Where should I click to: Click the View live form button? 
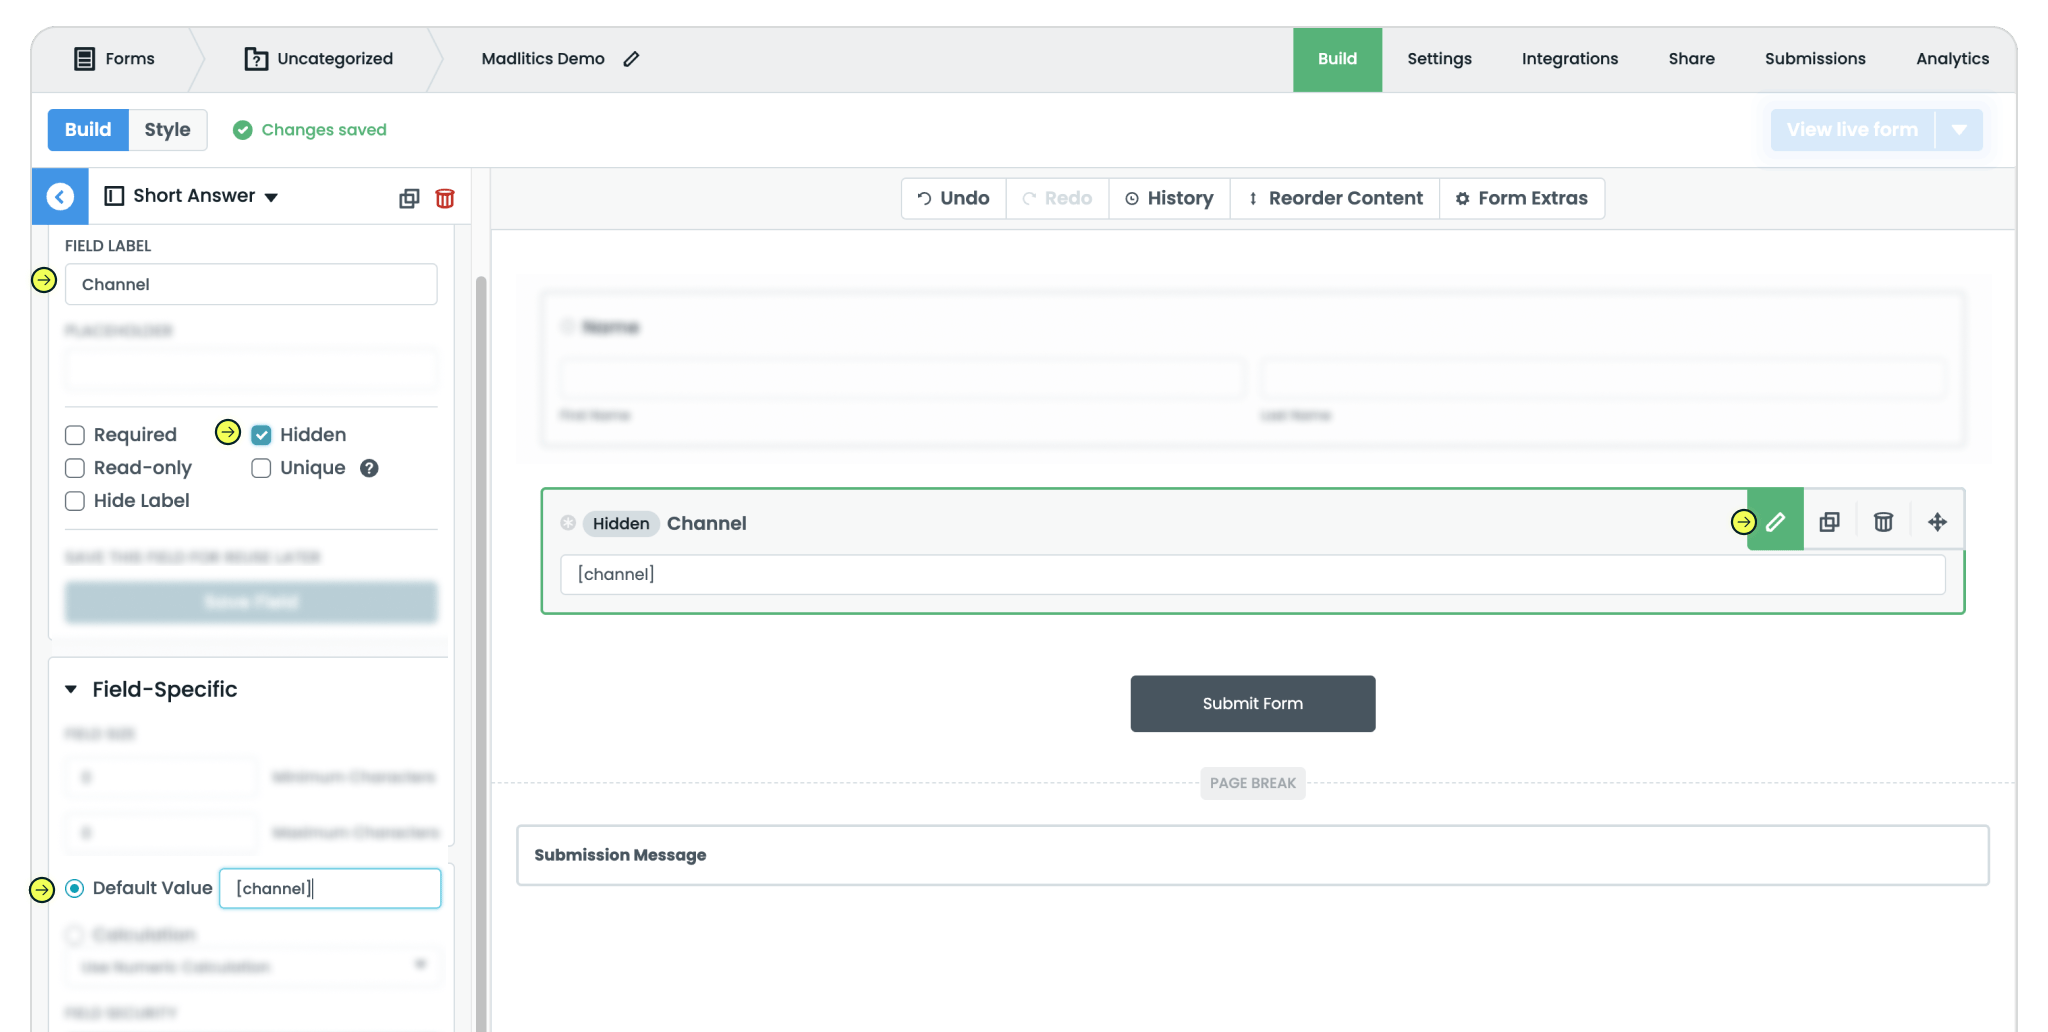(1852, 130)
